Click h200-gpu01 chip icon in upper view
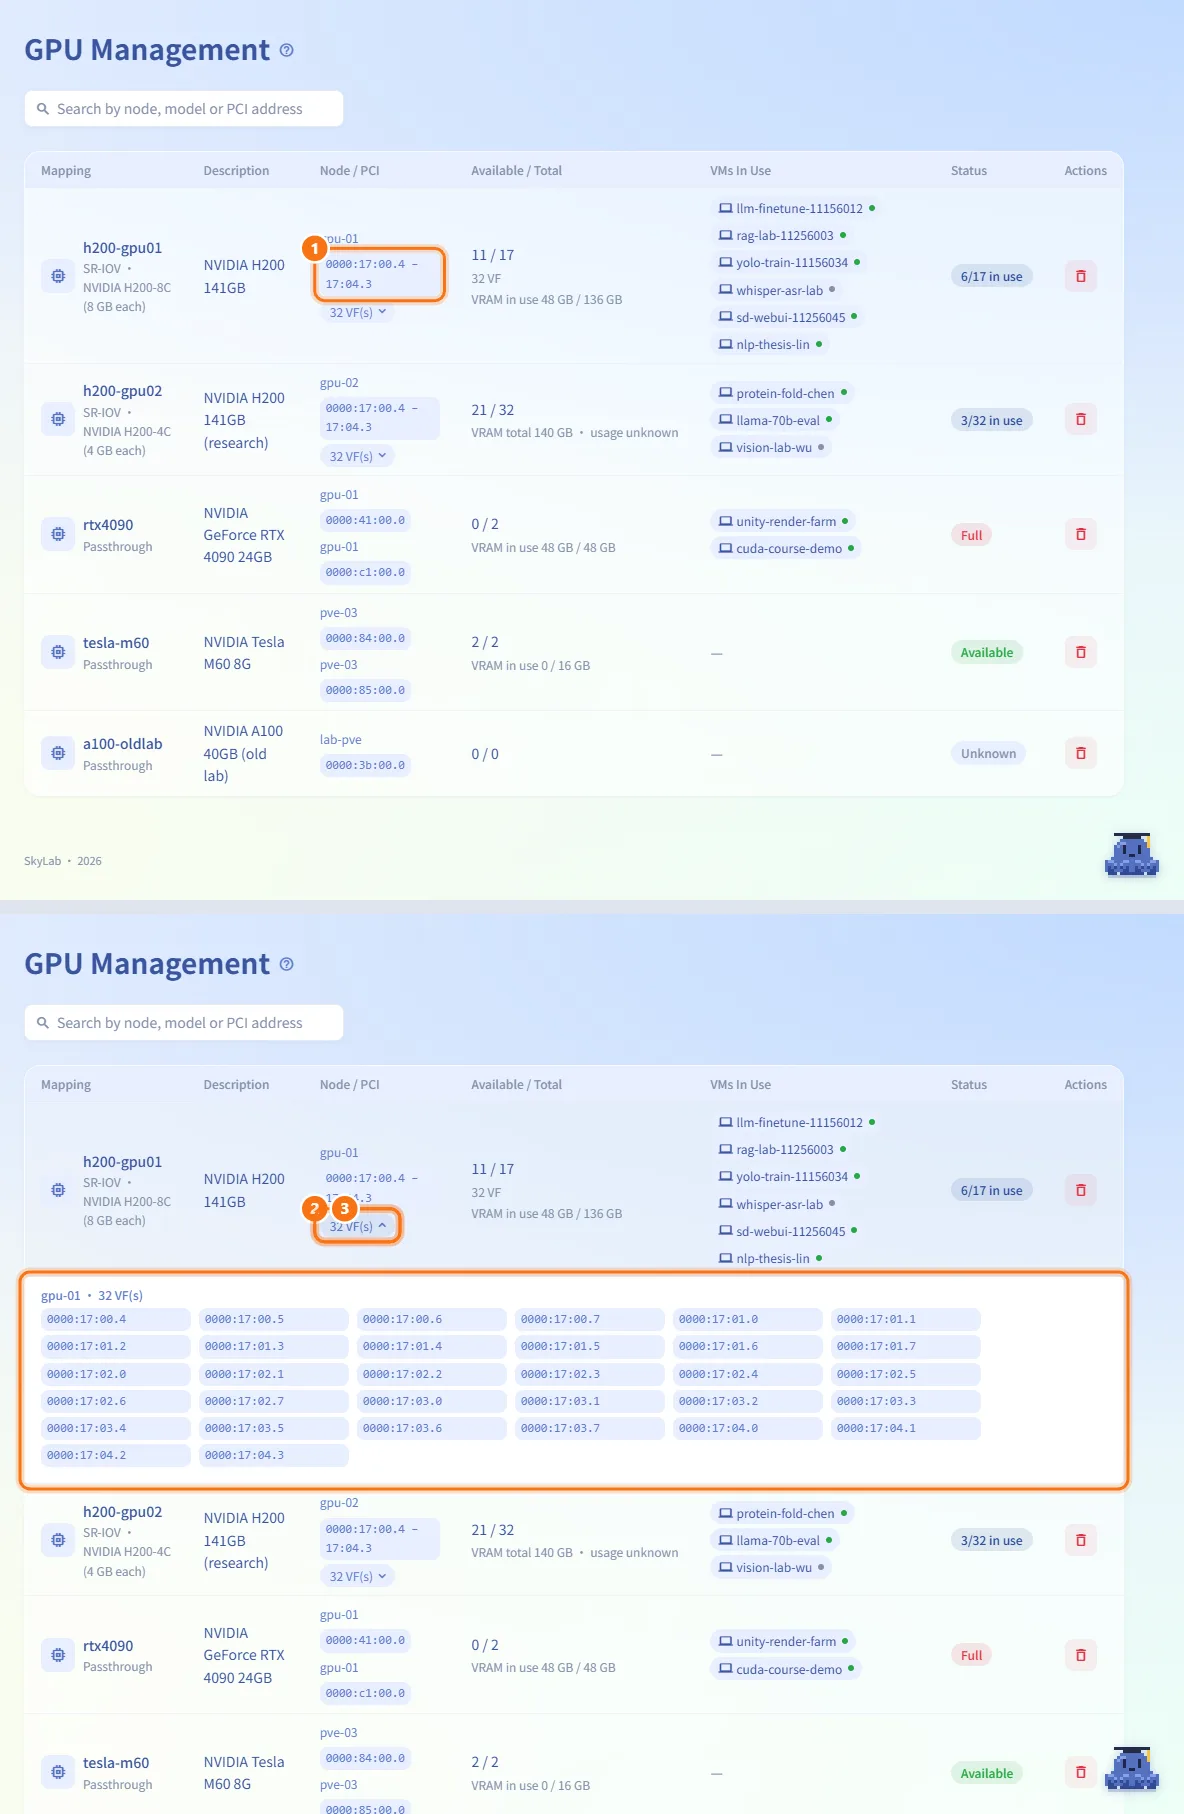 (x=58, y=276)
